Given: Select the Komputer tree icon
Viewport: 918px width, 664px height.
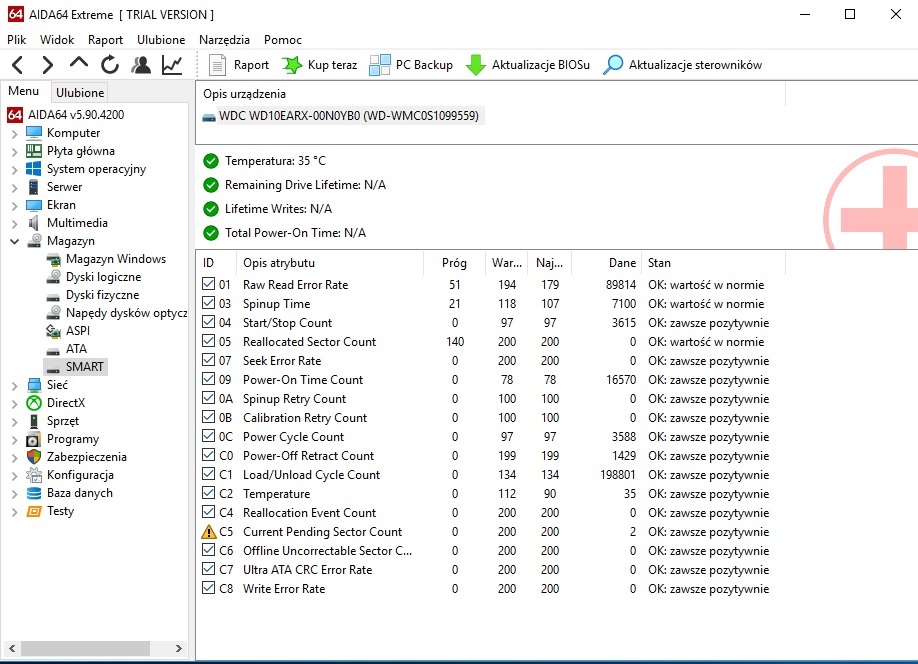Looking at the screenshot, I should [34, 133].
